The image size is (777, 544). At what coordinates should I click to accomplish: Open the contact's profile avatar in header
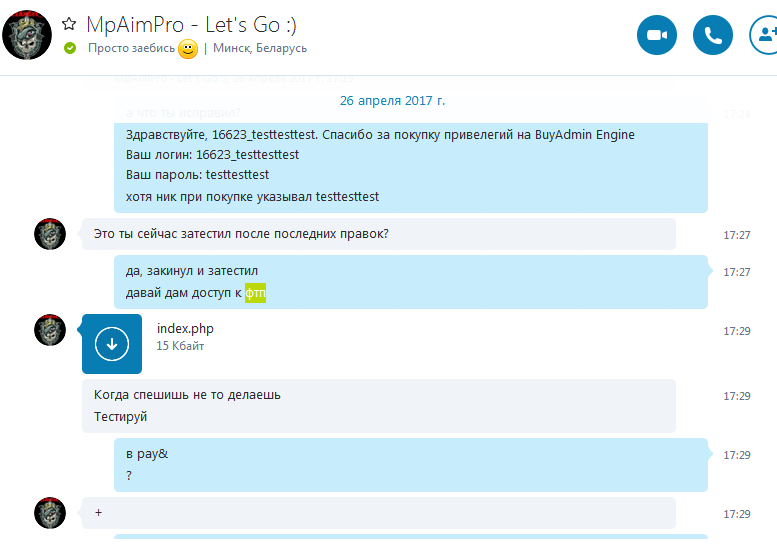point(27,35)
